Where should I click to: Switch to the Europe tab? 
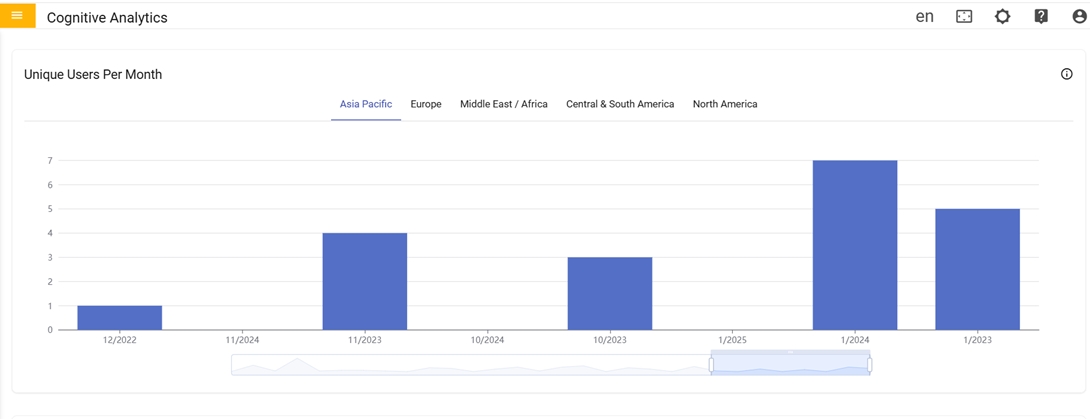[x=426, y=104]
